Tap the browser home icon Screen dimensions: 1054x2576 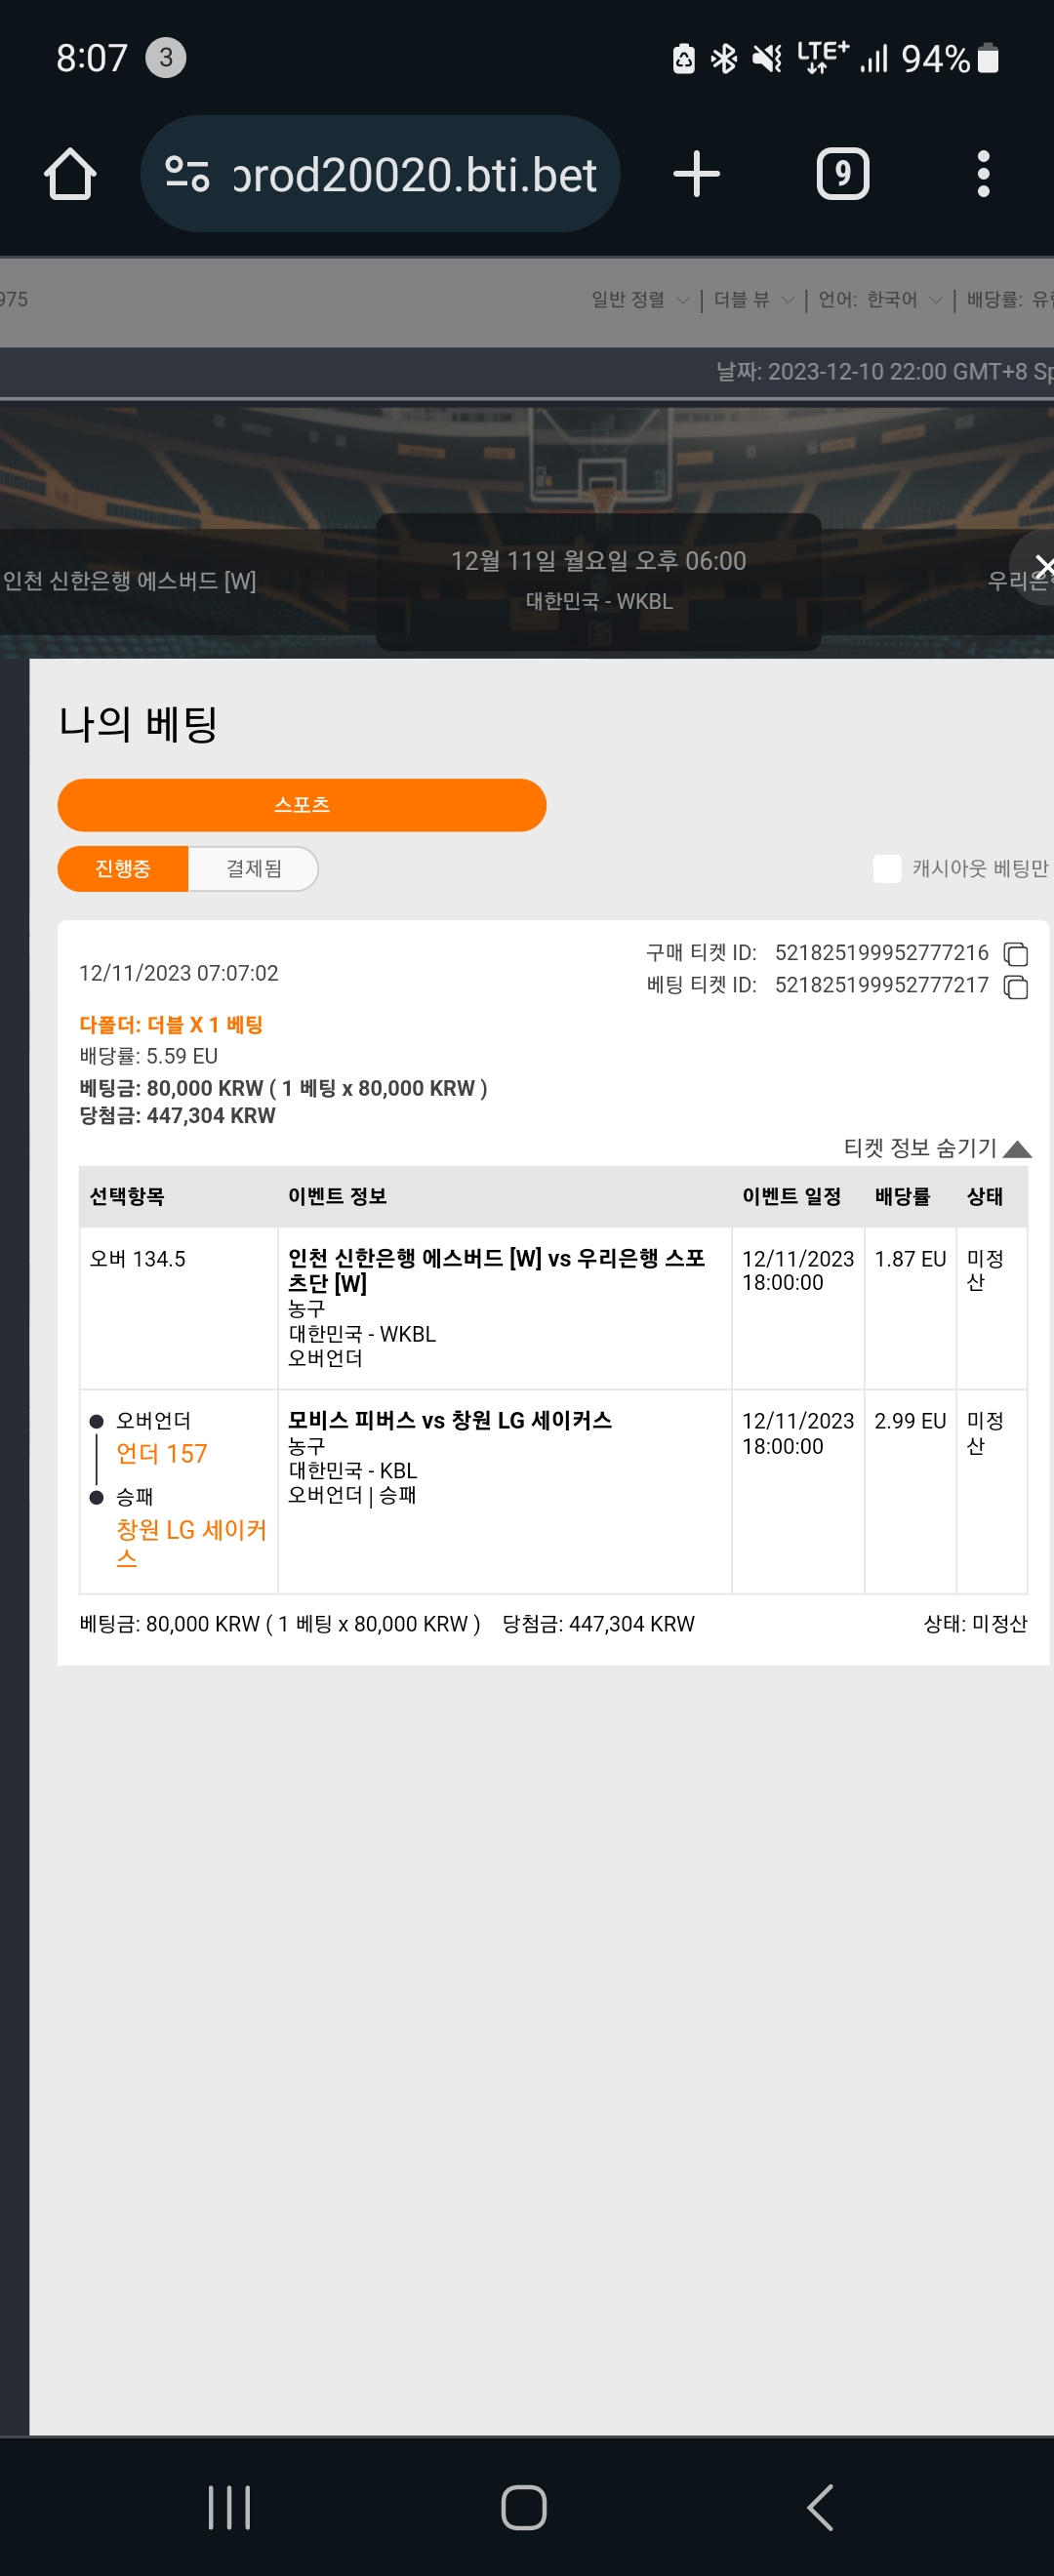(x=70, y=174)
